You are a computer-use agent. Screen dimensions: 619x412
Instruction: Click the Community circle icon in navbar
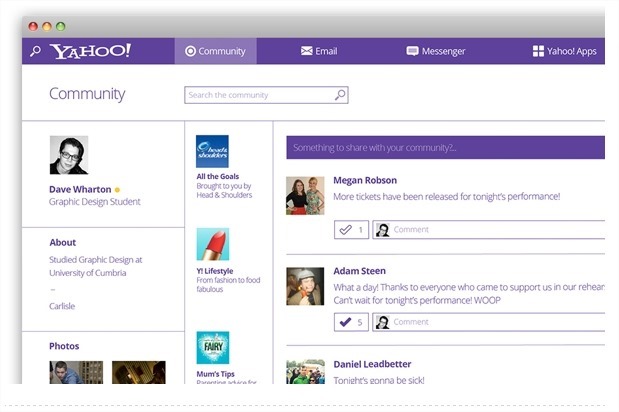[190, 51]
